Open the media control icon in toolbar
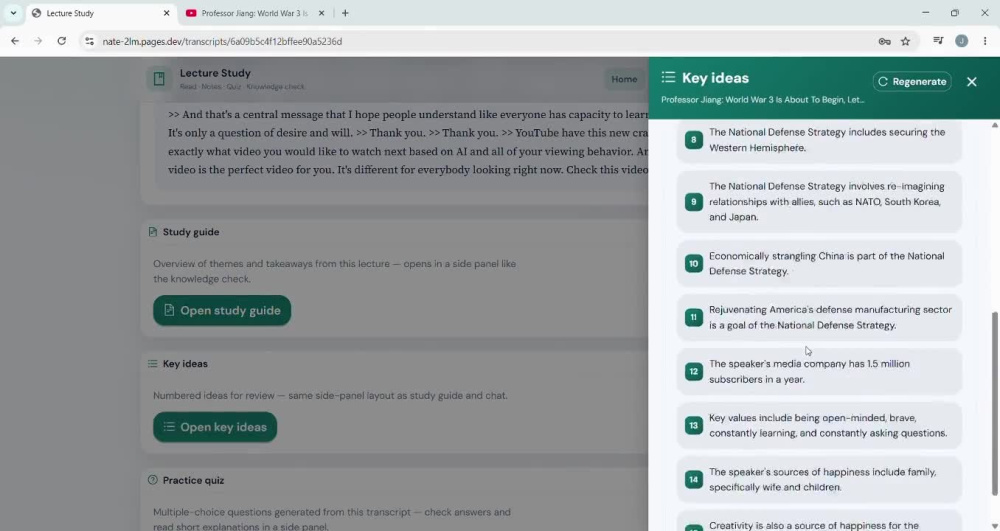 coord(938,41)
